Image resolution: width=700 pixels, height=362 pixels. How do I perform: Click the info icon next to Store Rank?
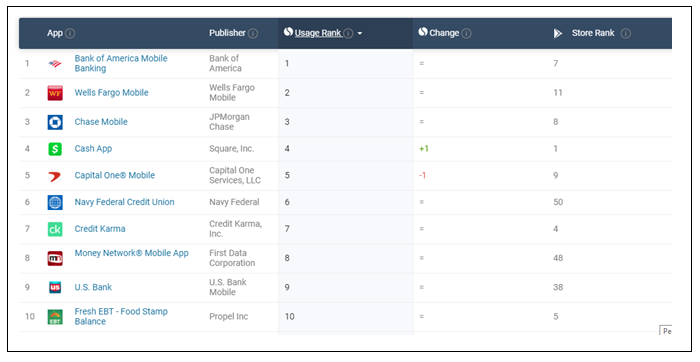click(626, 33)
